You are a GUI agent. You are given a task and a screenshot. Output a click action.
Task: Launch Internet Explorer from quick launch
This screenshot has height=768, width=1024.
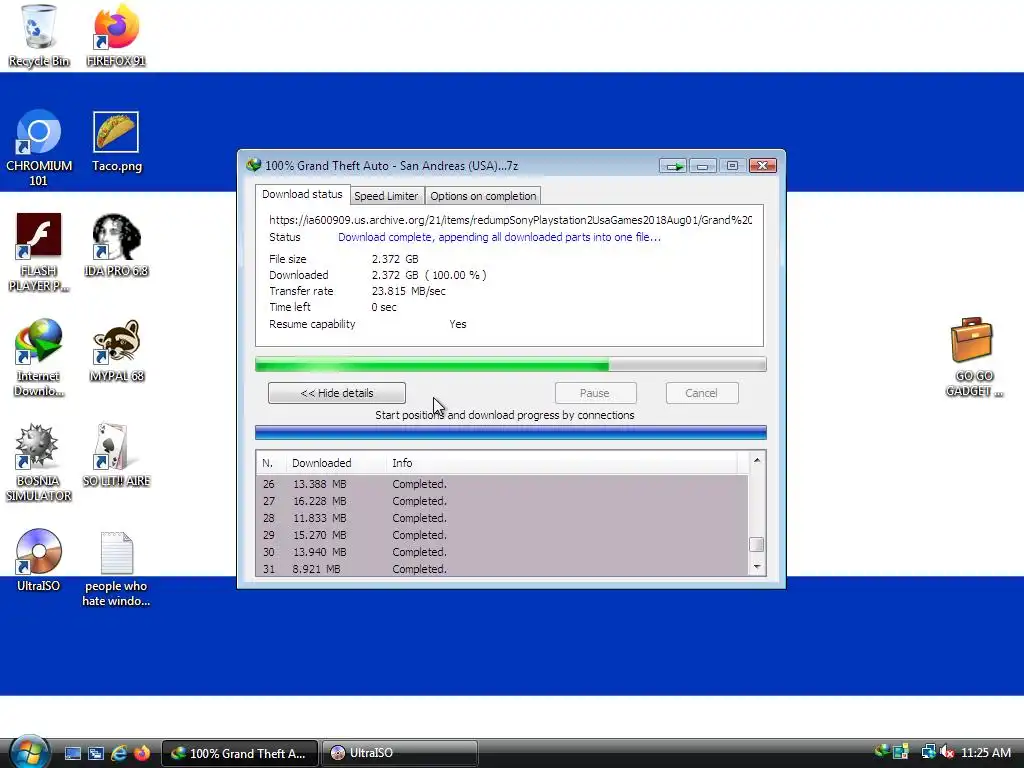point(118,753)
